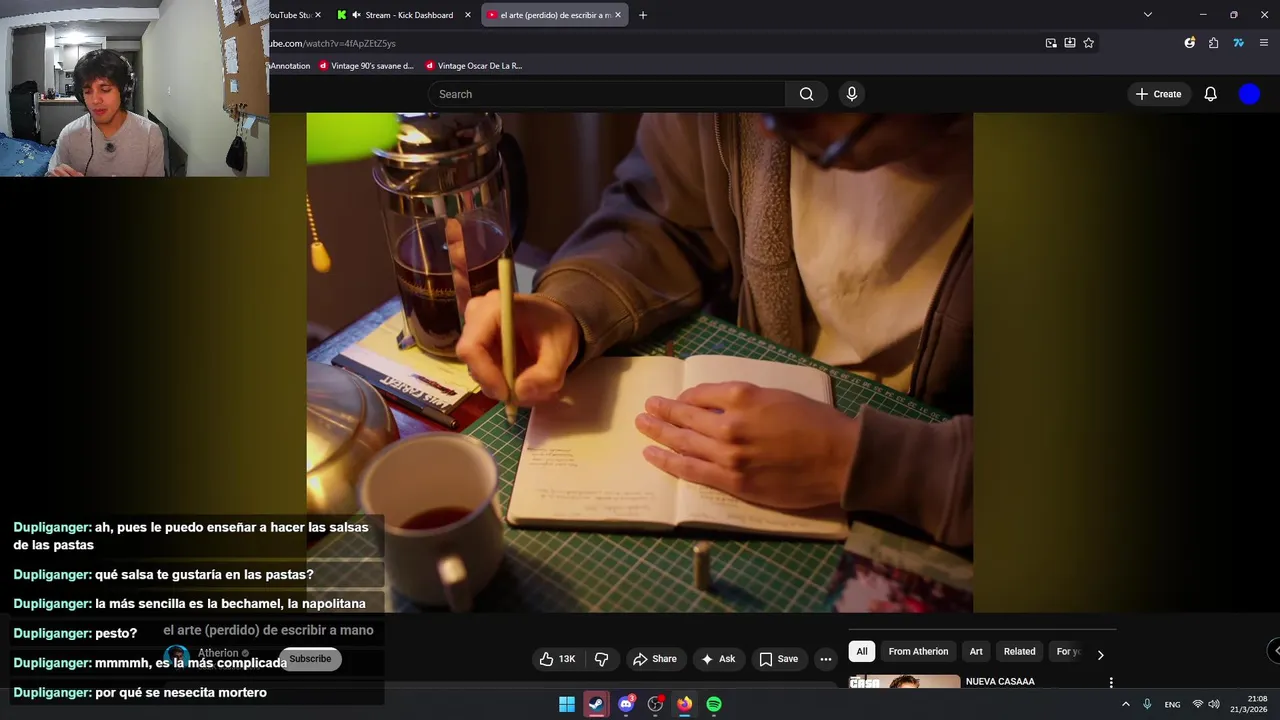Open options for NUEVA CASAAA video
The image size is (1280, 720).
[1110, 682]
